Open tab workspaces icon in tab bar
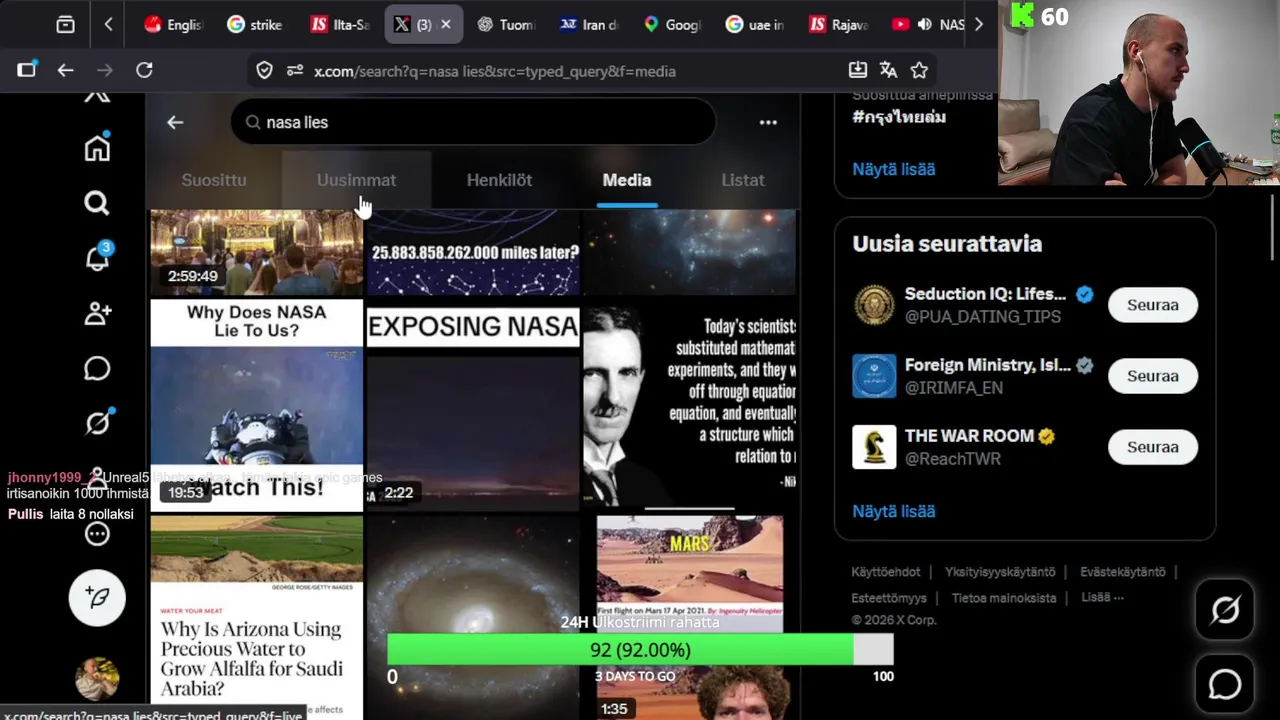The height and width of the screenshot is (720, 1280). click(x=65, y=24)
